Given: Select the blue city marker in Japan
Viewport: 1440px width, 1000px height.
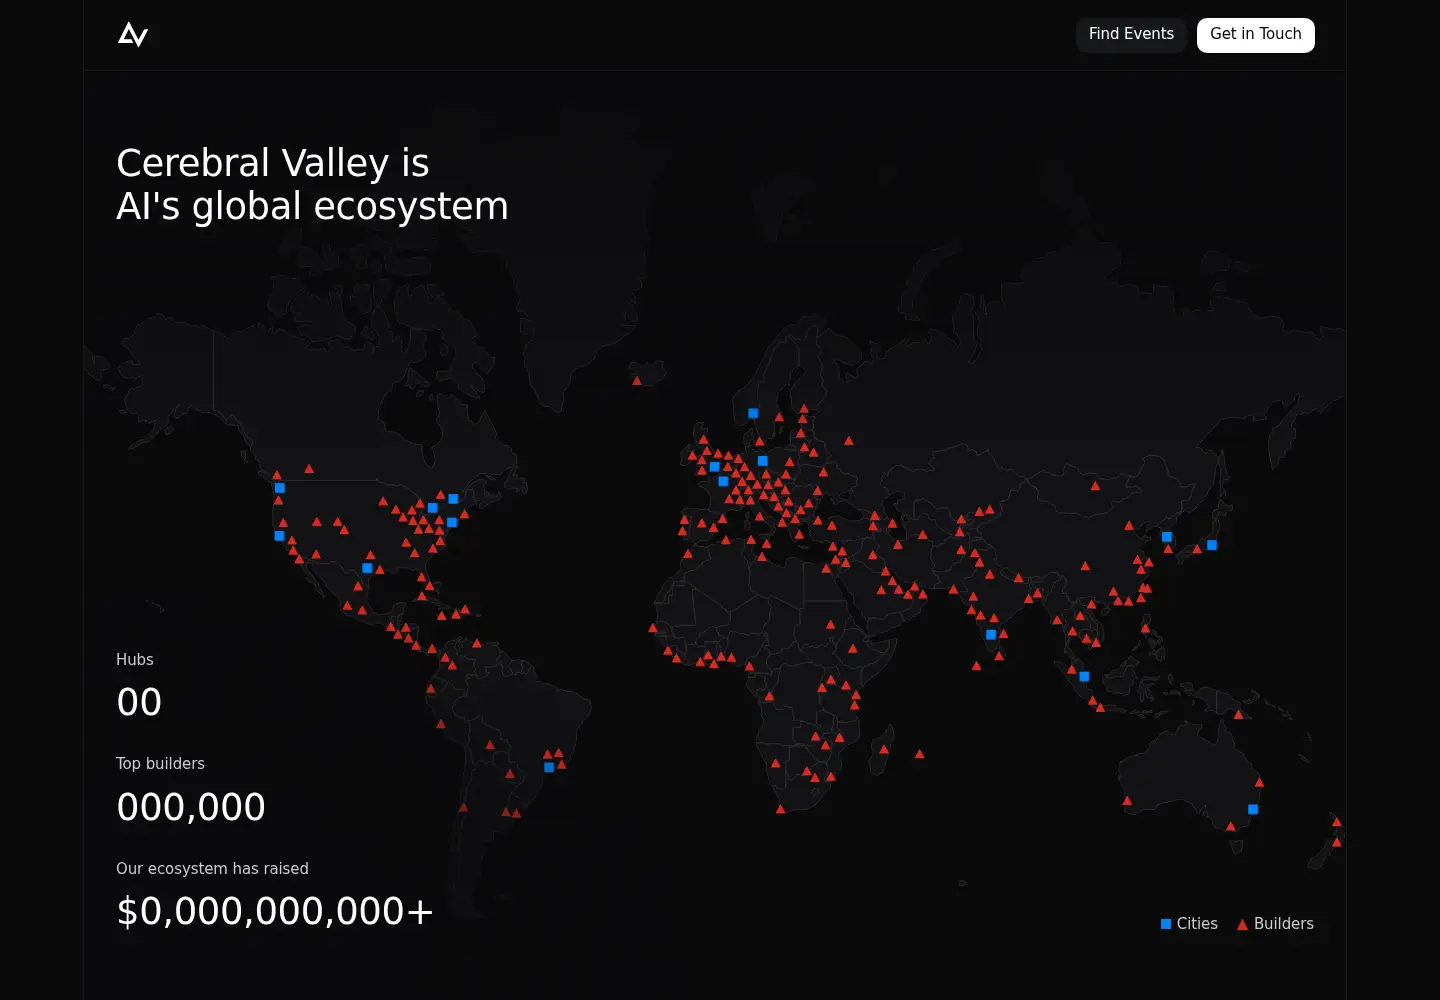Looking at the screenshot, I should coord(1212,545).
